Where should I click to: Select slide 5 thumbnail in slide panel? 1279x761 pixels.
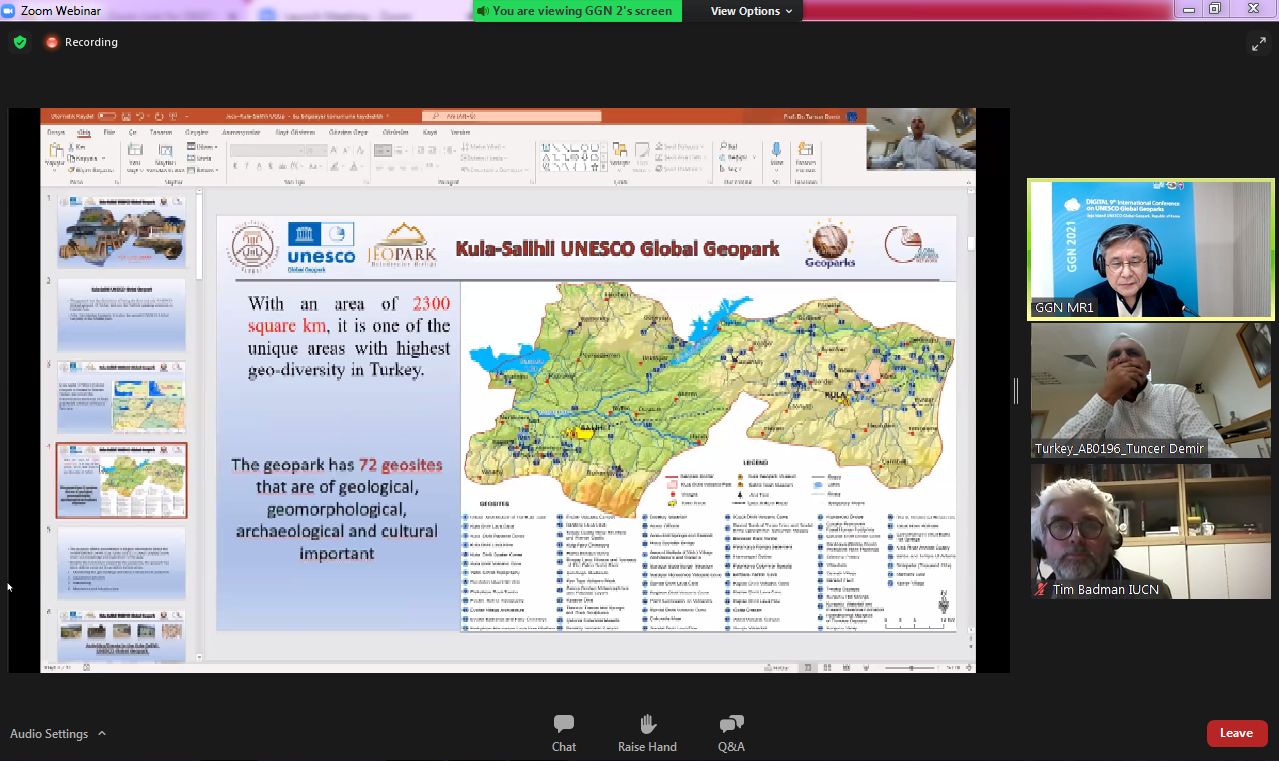click(121, 562)
